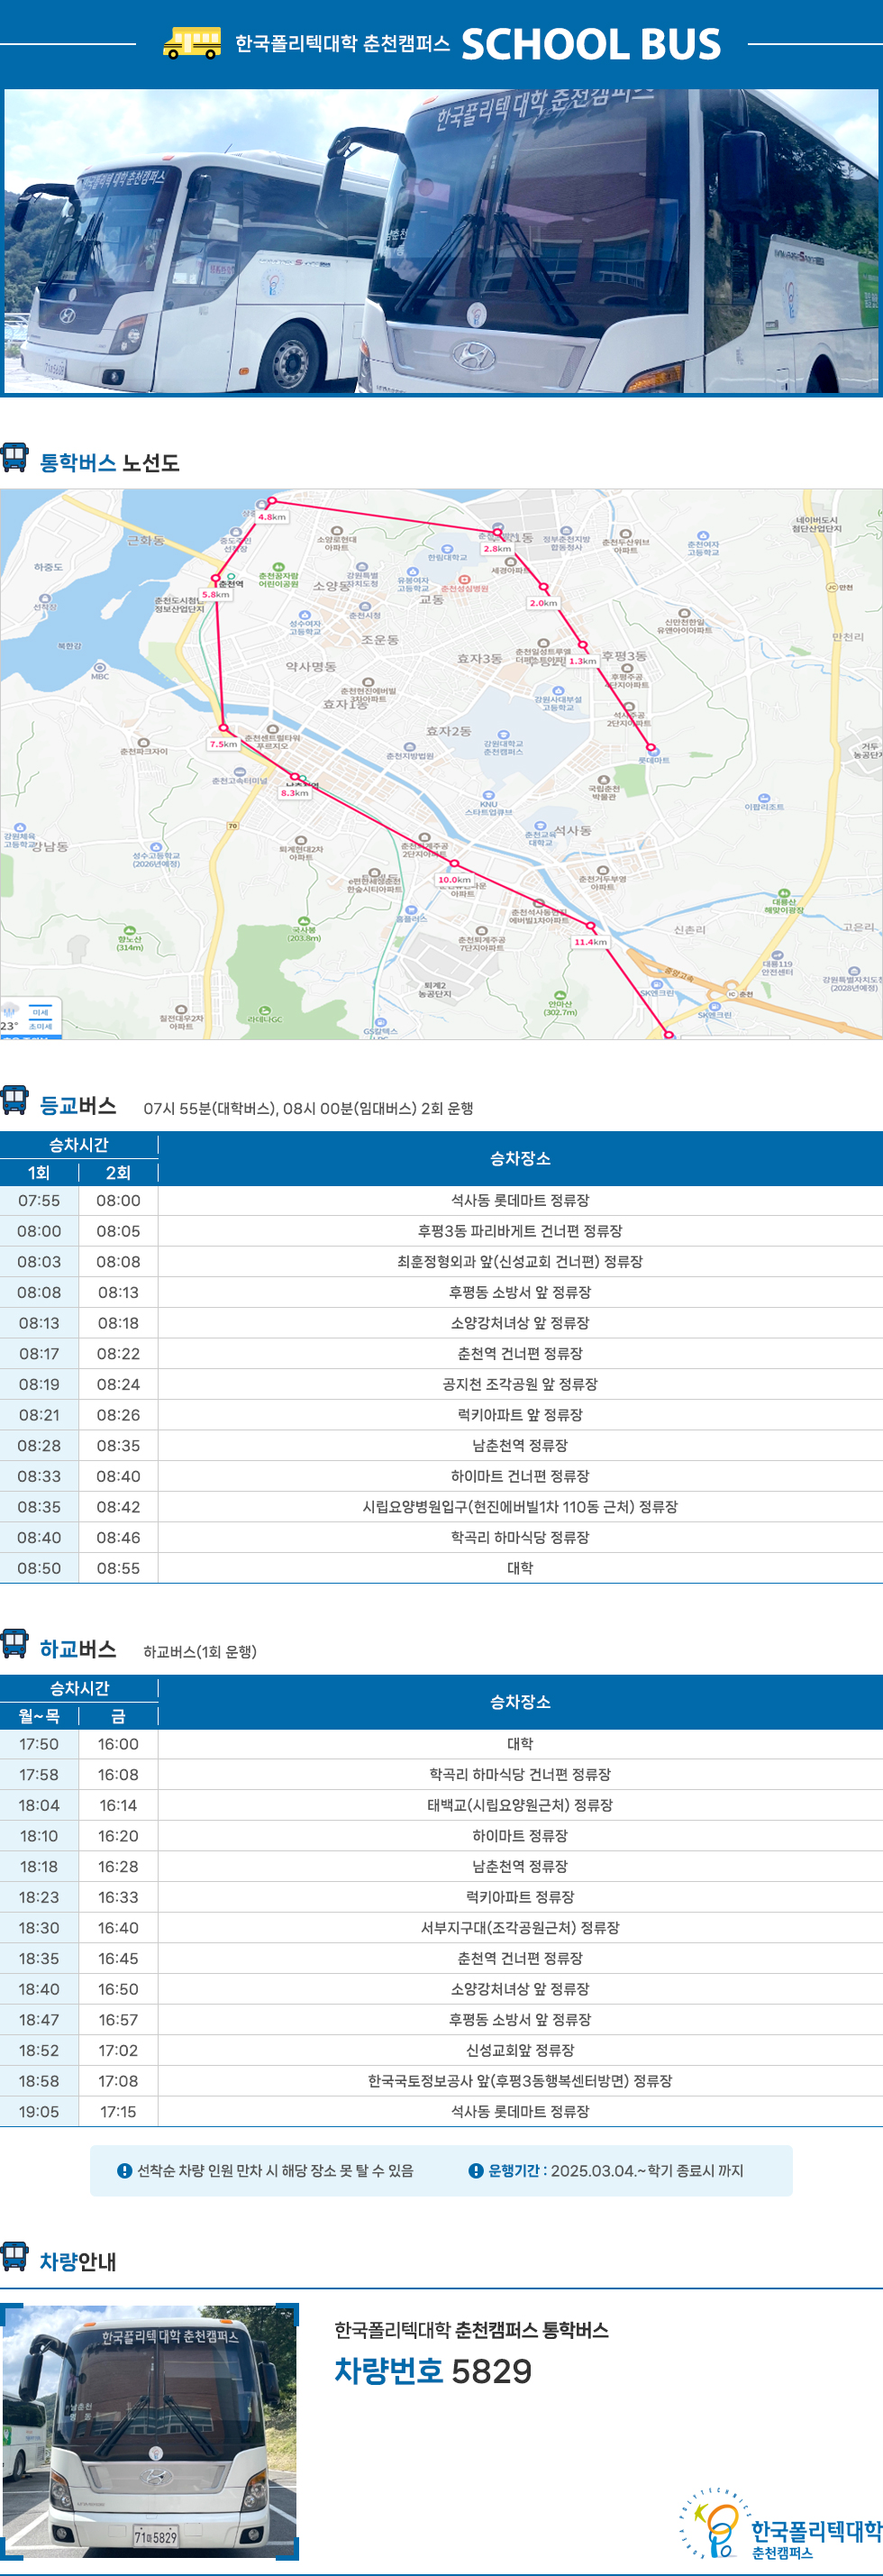Click 학곡리 하마식당 건너편 정류장
Image resolution: width=883 pixels, height=2576 pixels.
(520, 1775)
